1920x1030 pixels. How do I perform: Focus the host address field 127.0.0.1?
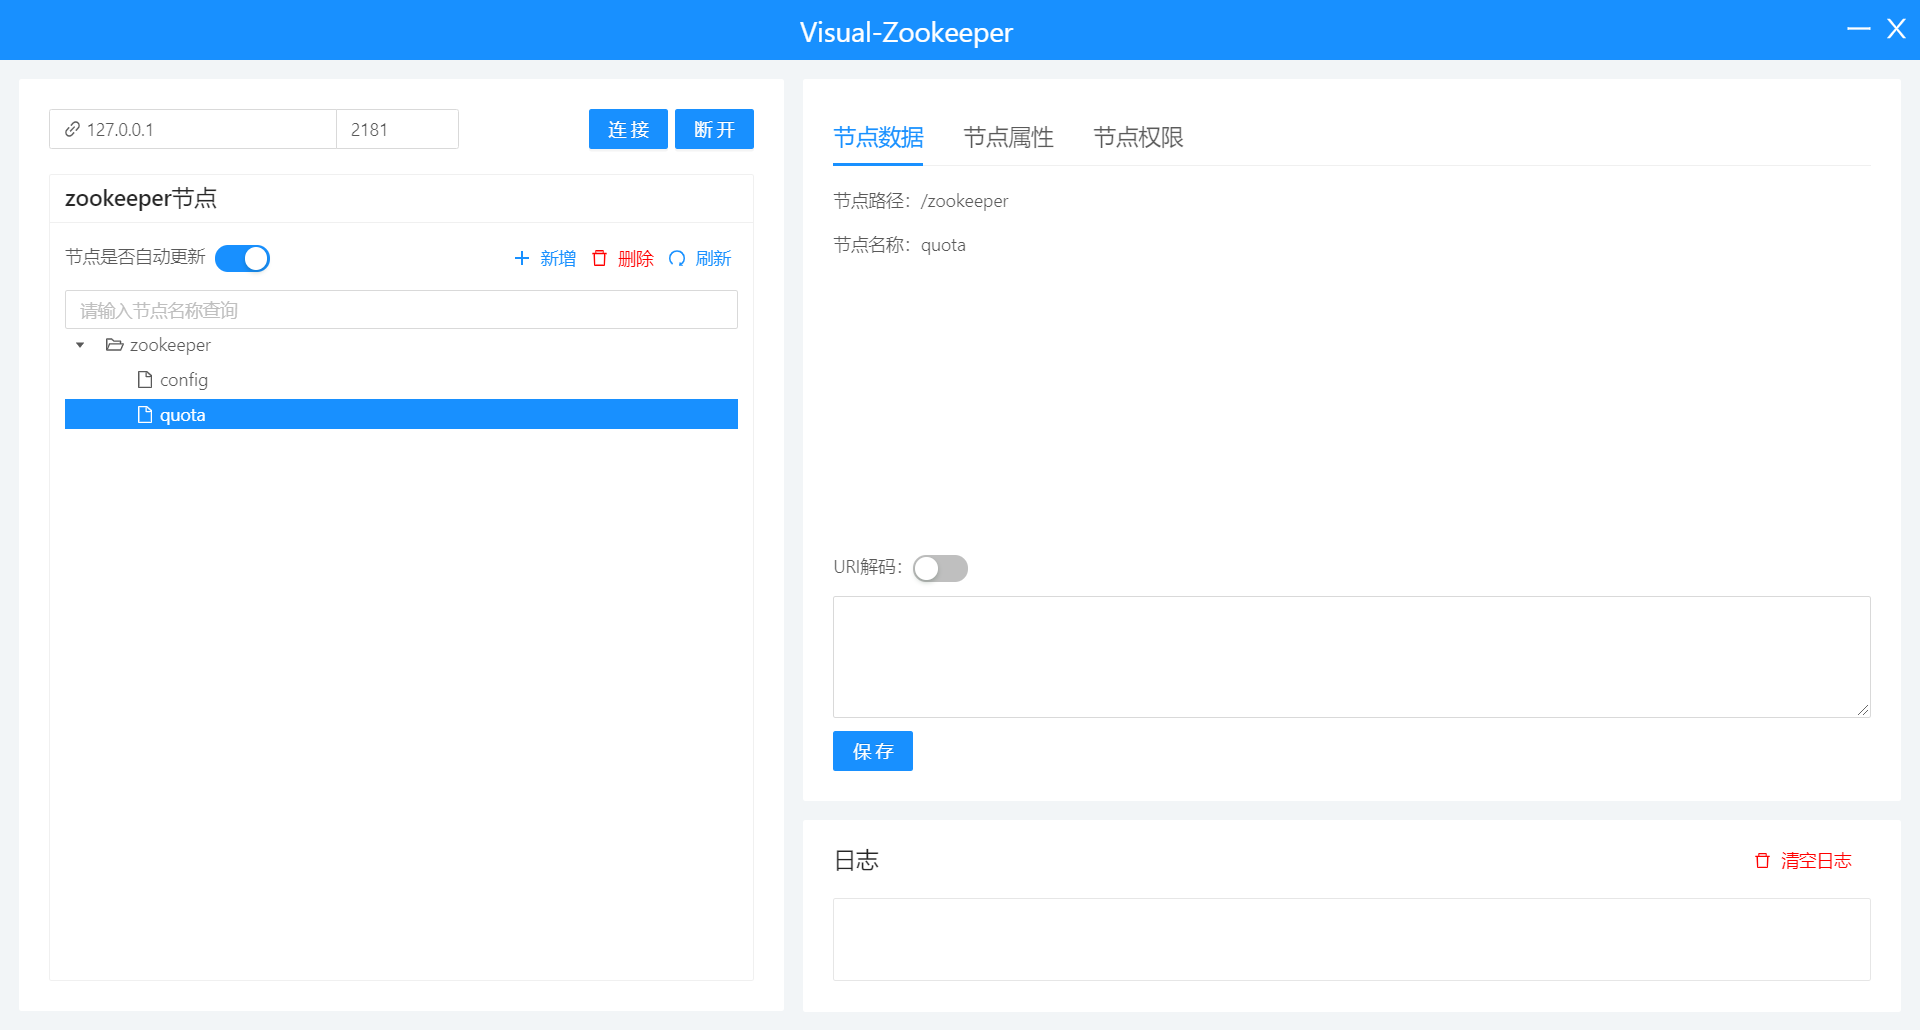pos(193,129)
